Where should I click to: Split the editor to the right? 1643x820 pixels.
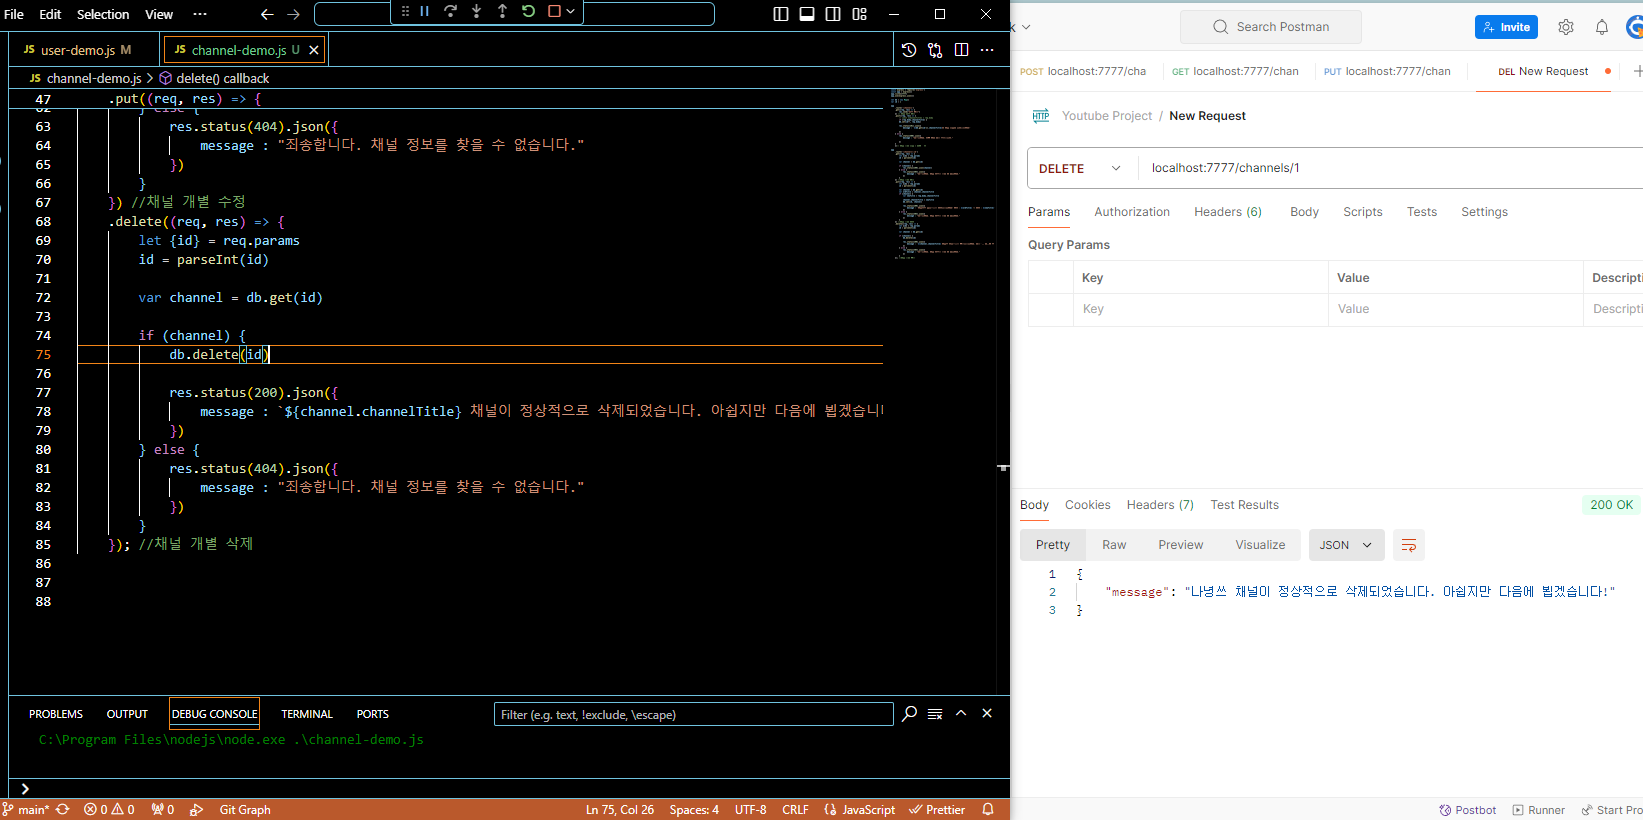pos(961,50)
